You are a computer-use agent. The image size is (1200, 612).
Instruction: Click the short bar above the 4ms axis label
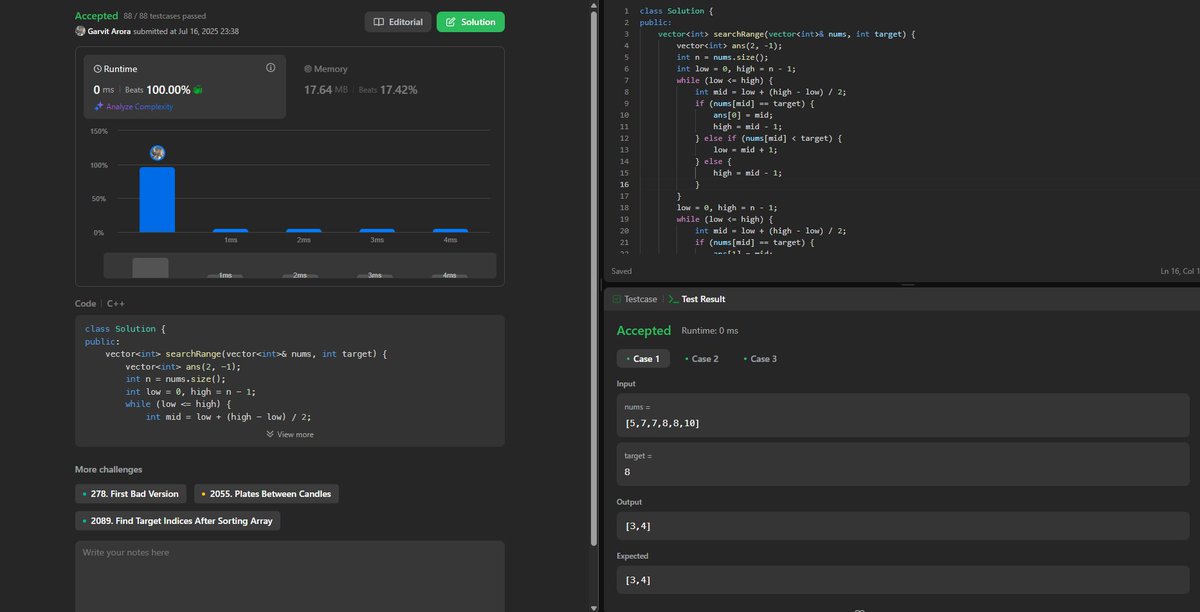pos(450,231)
